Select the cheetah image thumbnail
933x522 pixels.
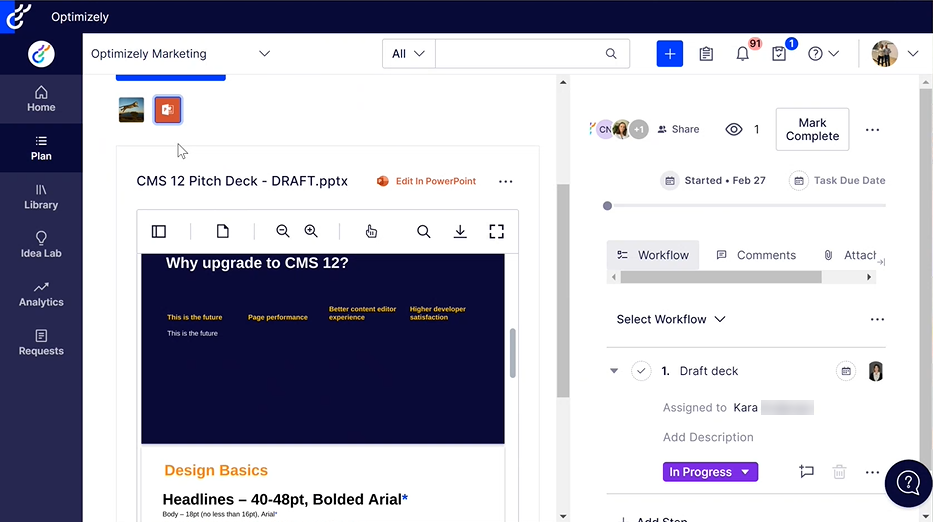click(132, 110)
